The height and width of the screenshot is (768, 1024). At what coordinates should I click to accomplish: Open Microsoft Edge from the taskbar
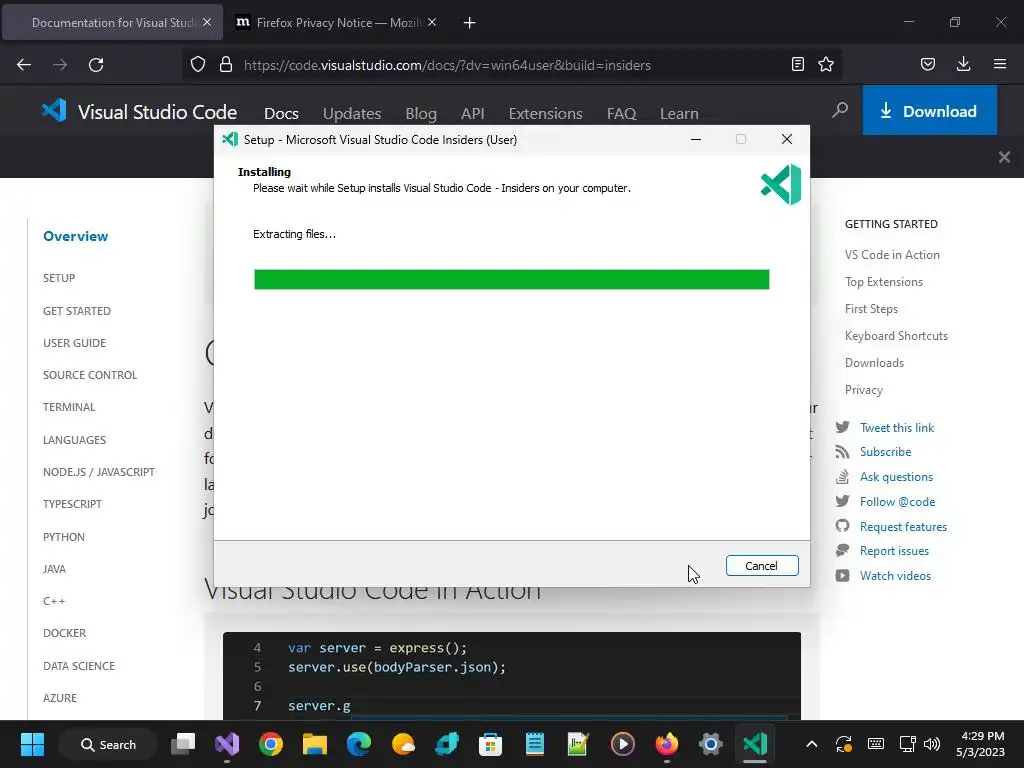pos(359,744)
